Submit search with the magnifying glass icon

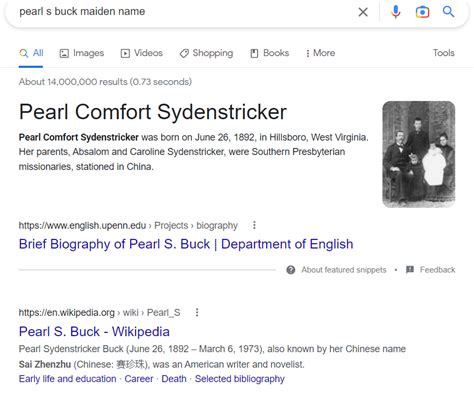[x=448, y=11]
